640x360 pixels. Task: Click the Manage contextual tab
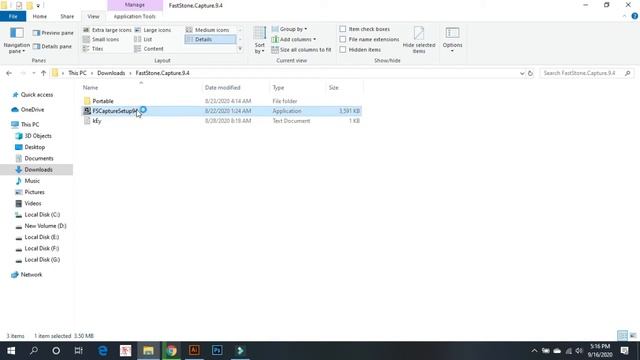pos(135,5)
